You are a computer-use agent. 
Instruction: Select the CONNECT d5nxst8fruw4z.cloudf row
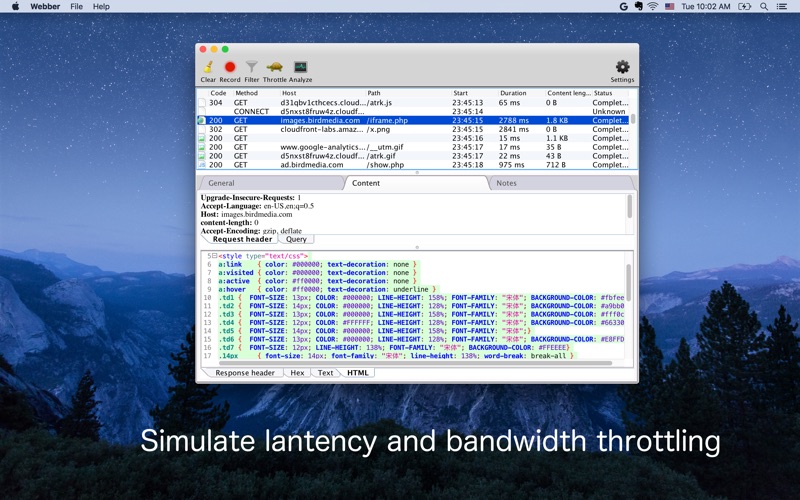pyautogui.click(x=413, y=111)
